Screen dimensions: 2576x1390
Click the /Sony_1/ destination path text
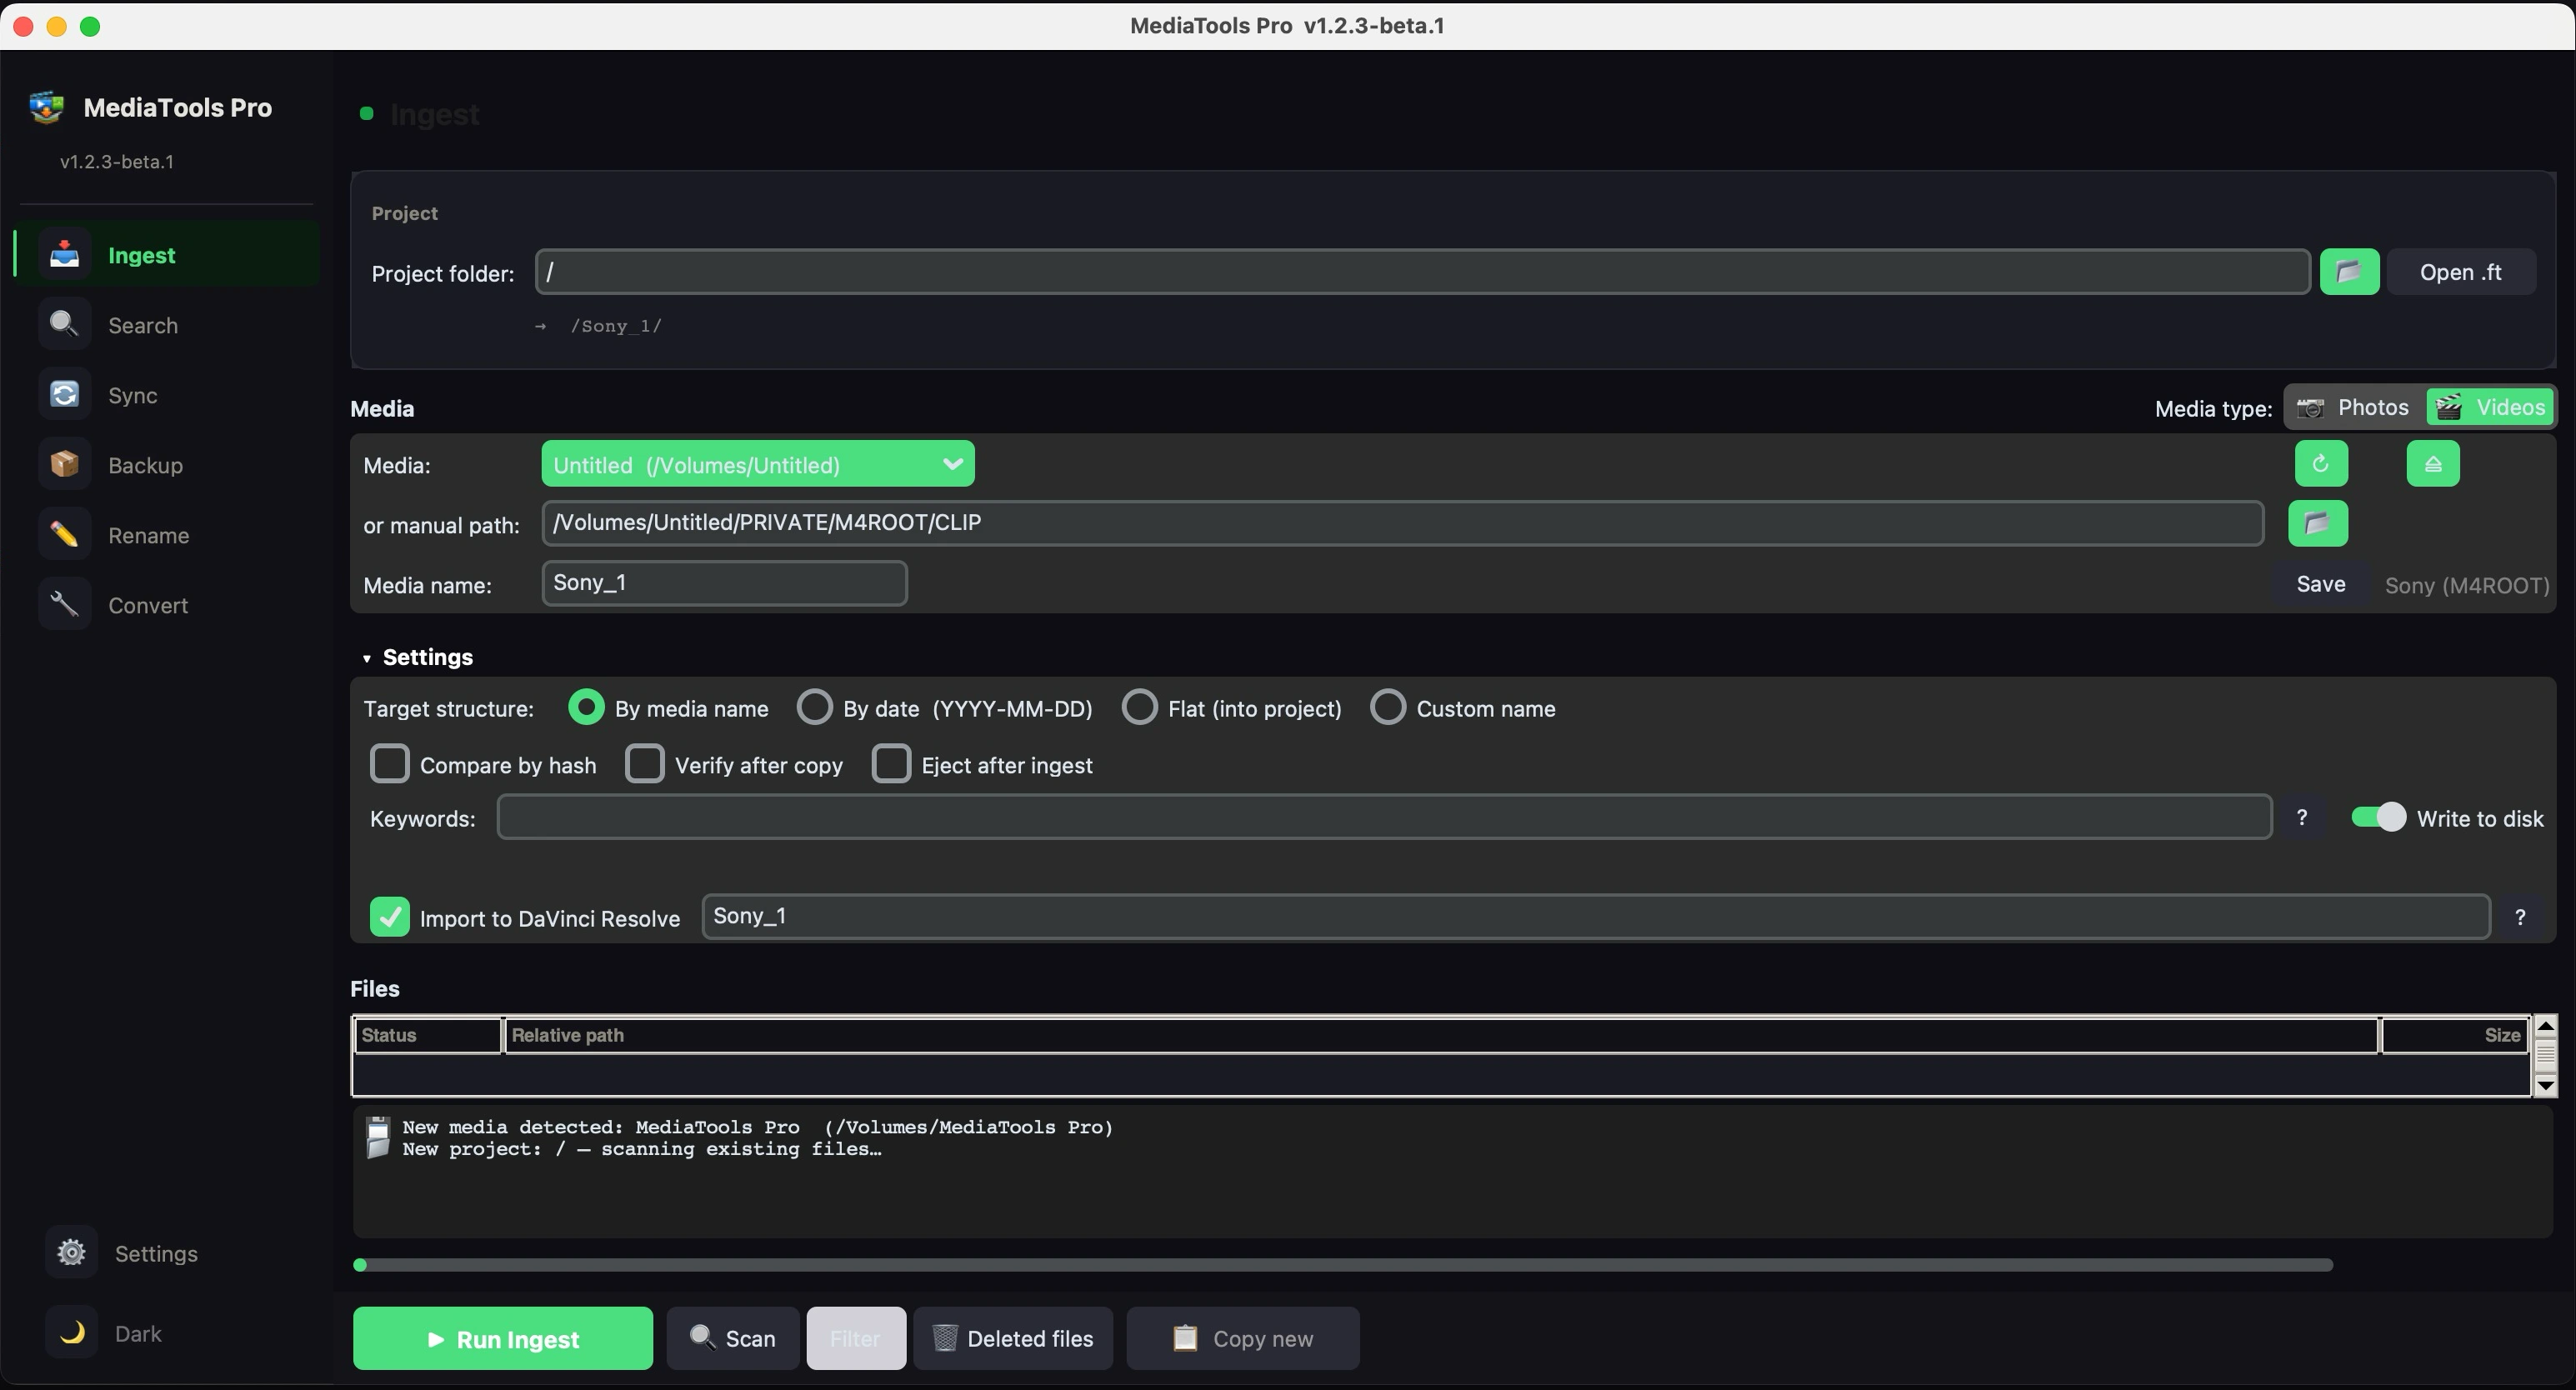click(x=616, y=326)
